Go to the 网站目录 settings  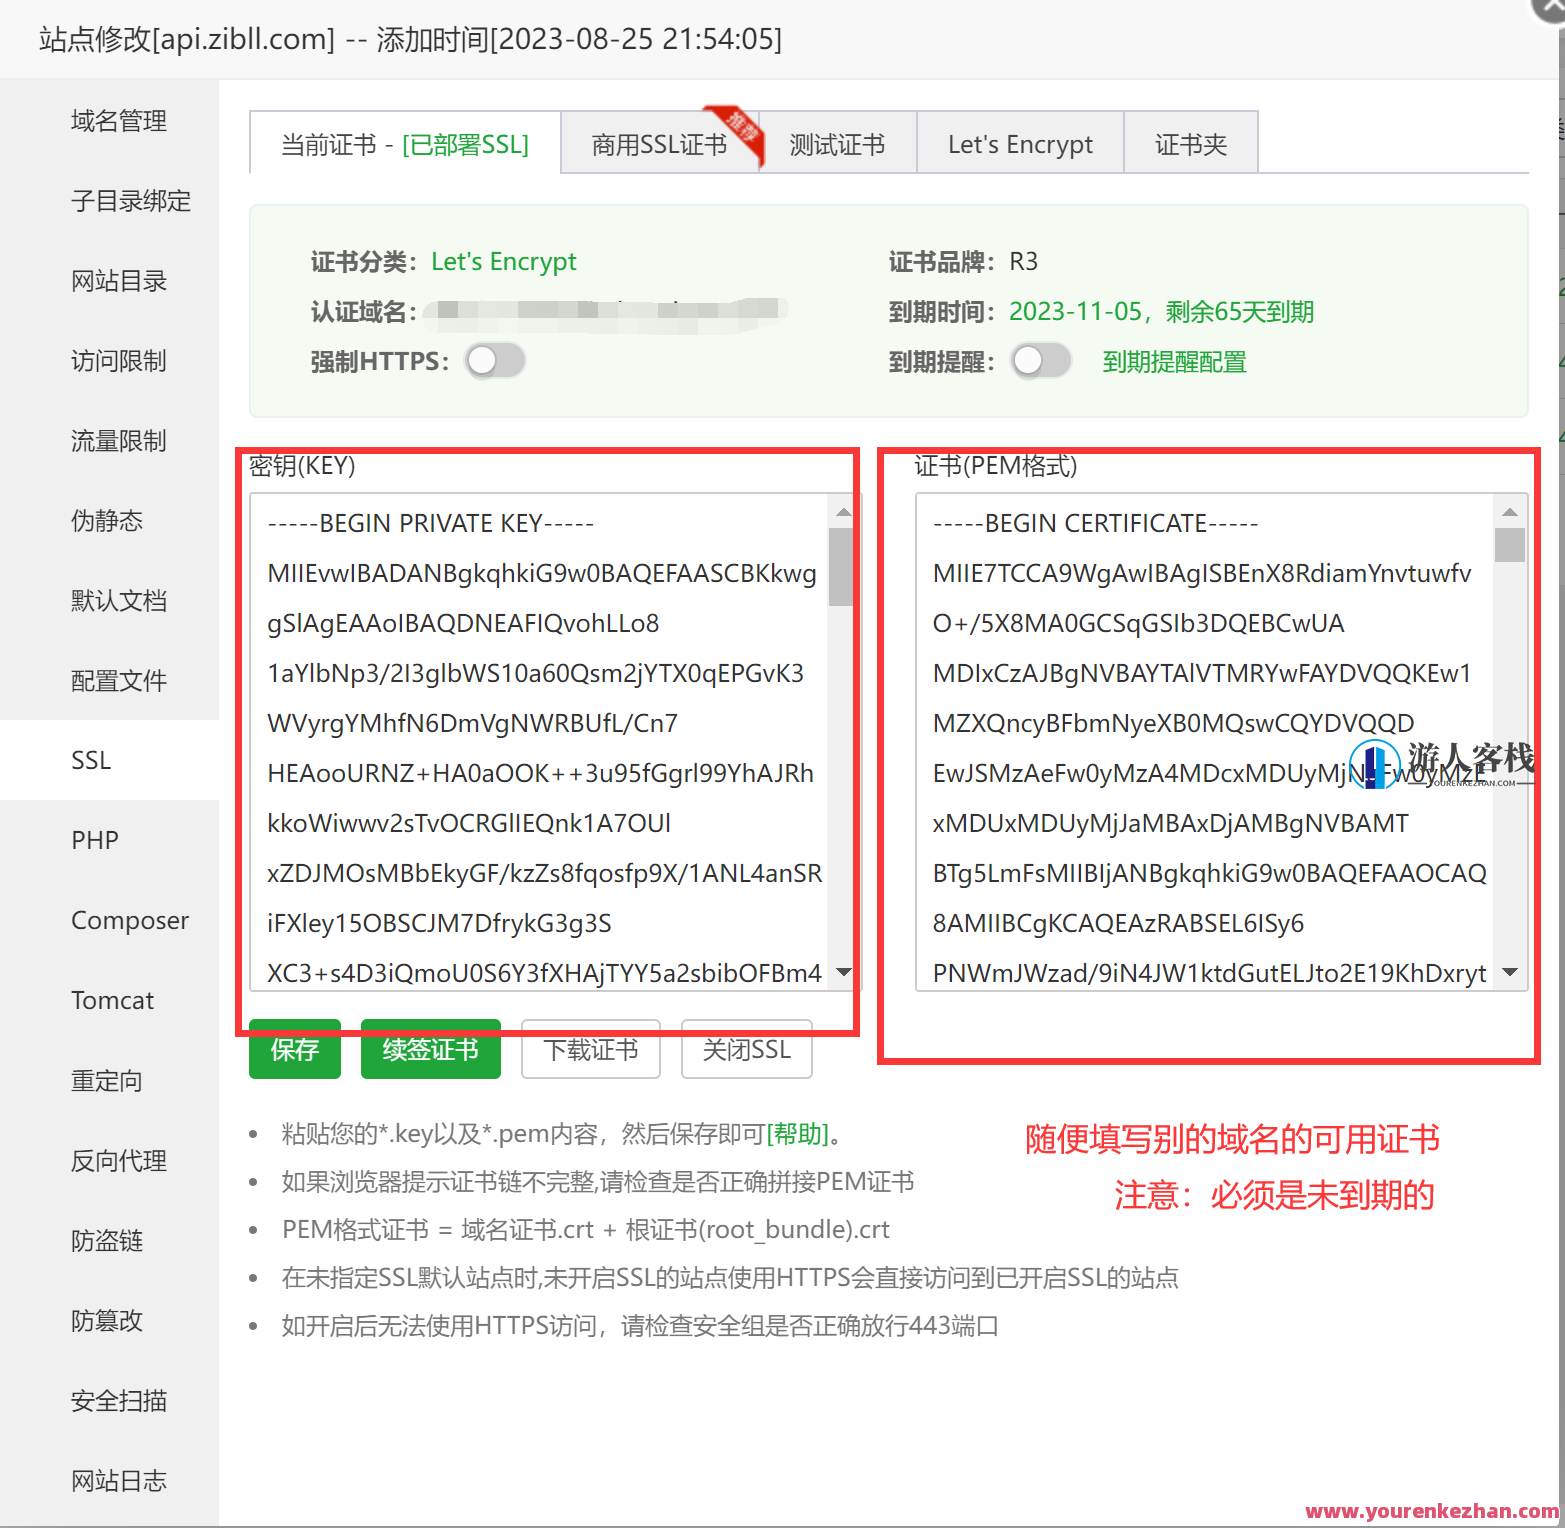coord(118,281)
